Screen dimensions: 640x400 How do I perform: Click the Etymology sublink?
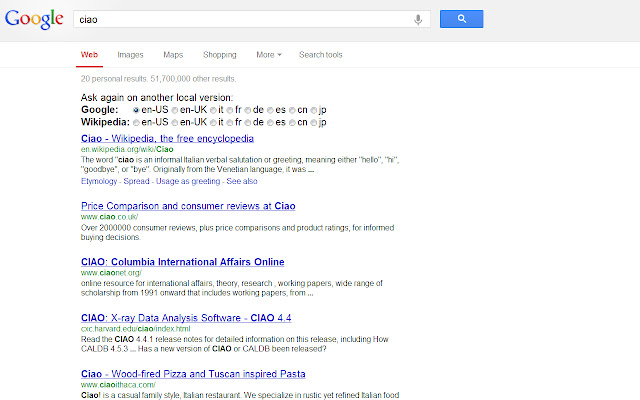(x=99, y=181)
